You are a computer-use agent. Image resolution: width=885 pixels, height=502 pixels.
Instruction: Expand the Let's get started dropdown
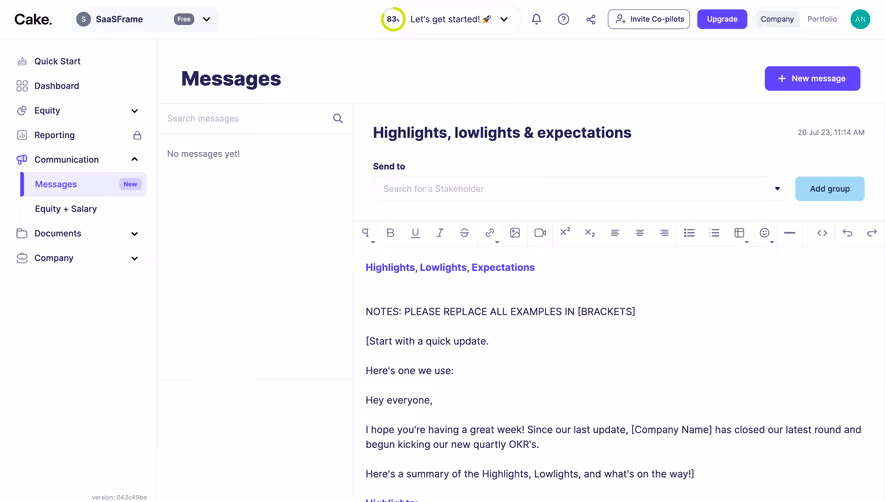coord(504,19)
